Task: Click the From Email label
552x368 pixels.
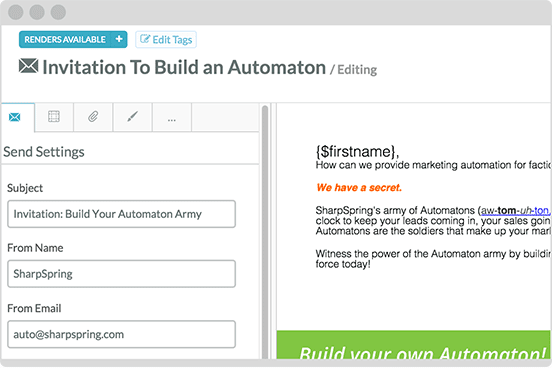Action: (x=34, y=308)
